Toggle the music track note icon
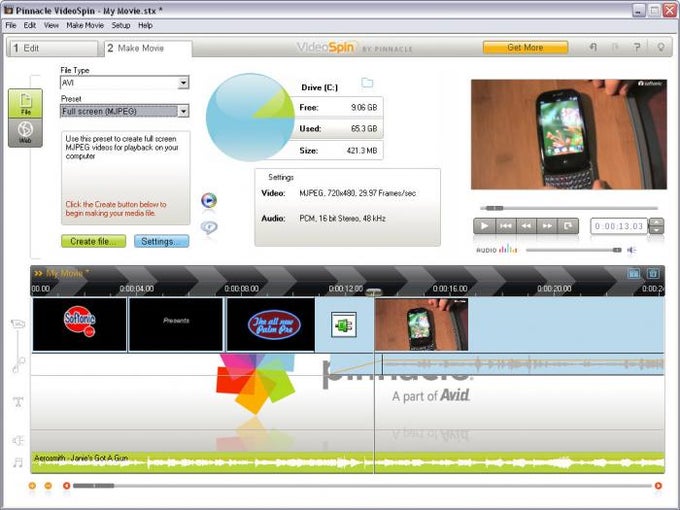This screenshot has width=680, height=510. coord(18,462)
